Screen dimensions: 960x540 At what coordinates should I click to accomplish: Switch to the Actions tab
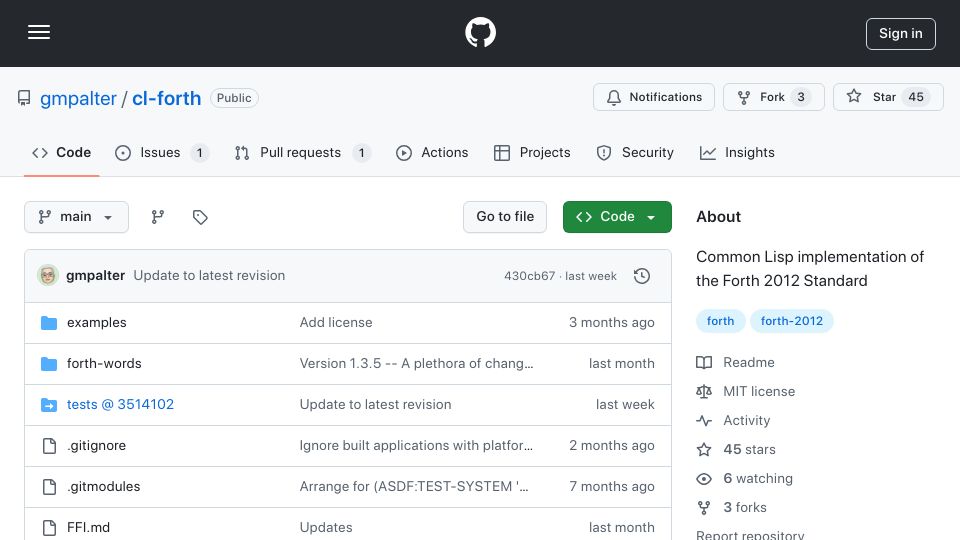click(x=432, y=152)
